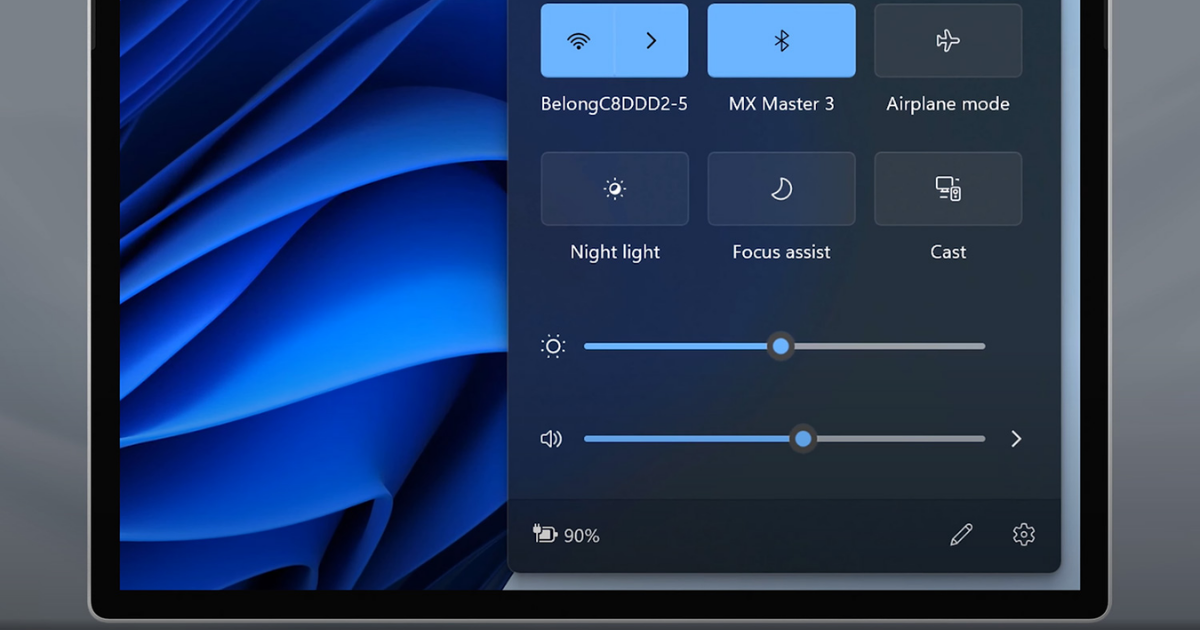Viewport: 1200px width, 630px height.
Task: Click the Night light label
Action: [x=615, y=252]
